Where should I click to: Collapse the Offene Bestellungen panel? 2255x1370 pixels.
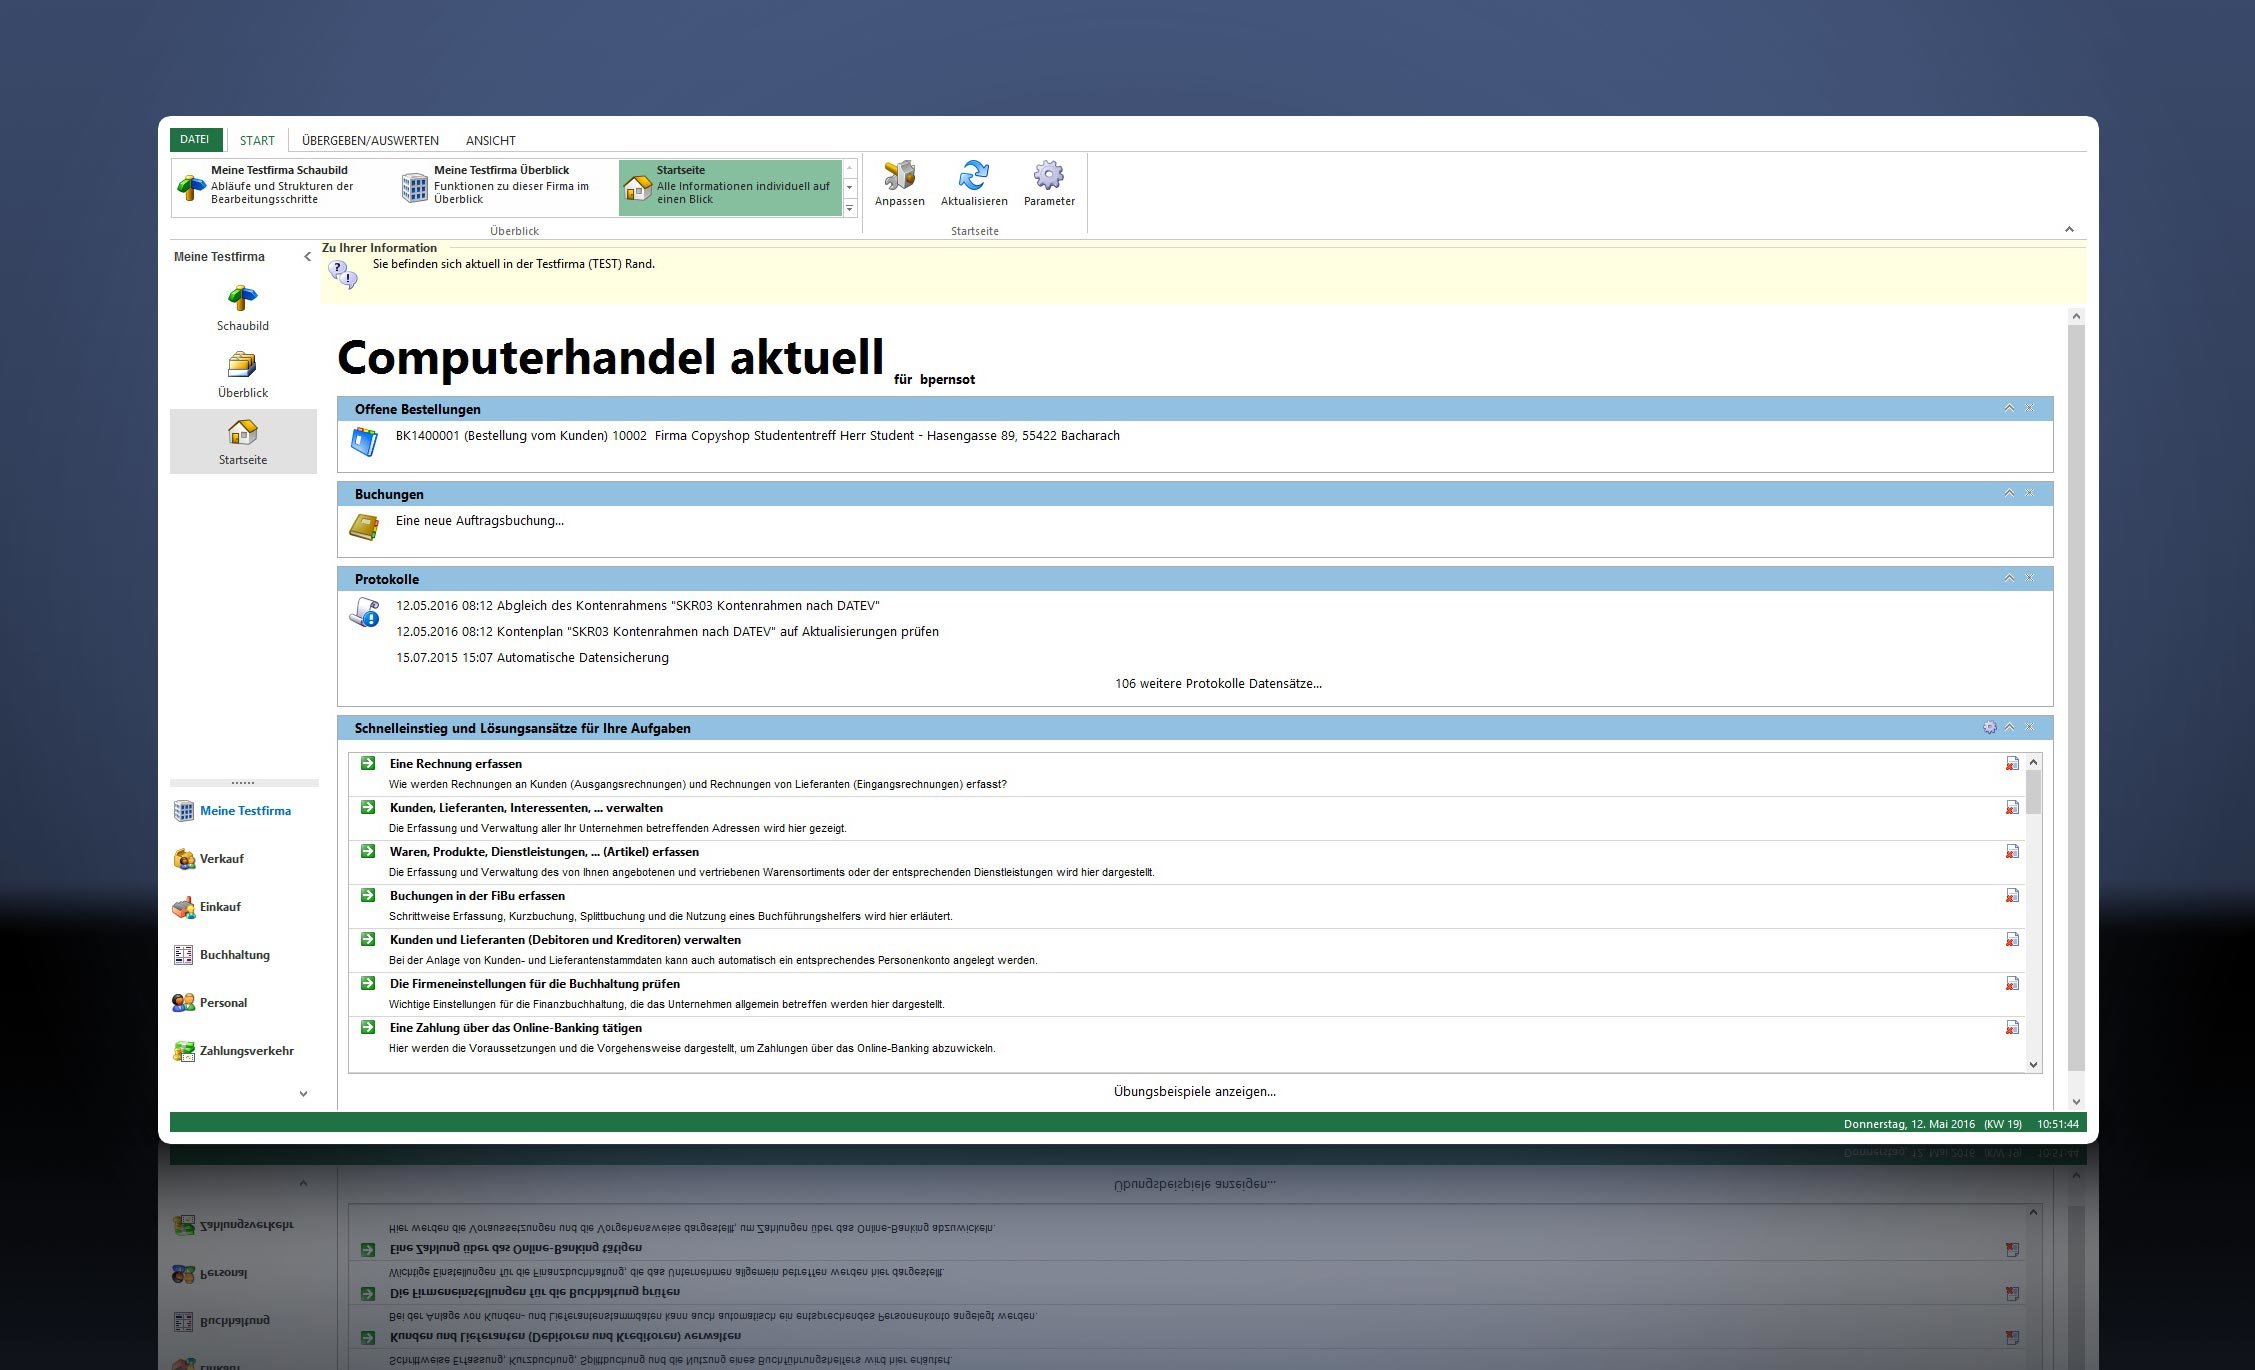2009,408
